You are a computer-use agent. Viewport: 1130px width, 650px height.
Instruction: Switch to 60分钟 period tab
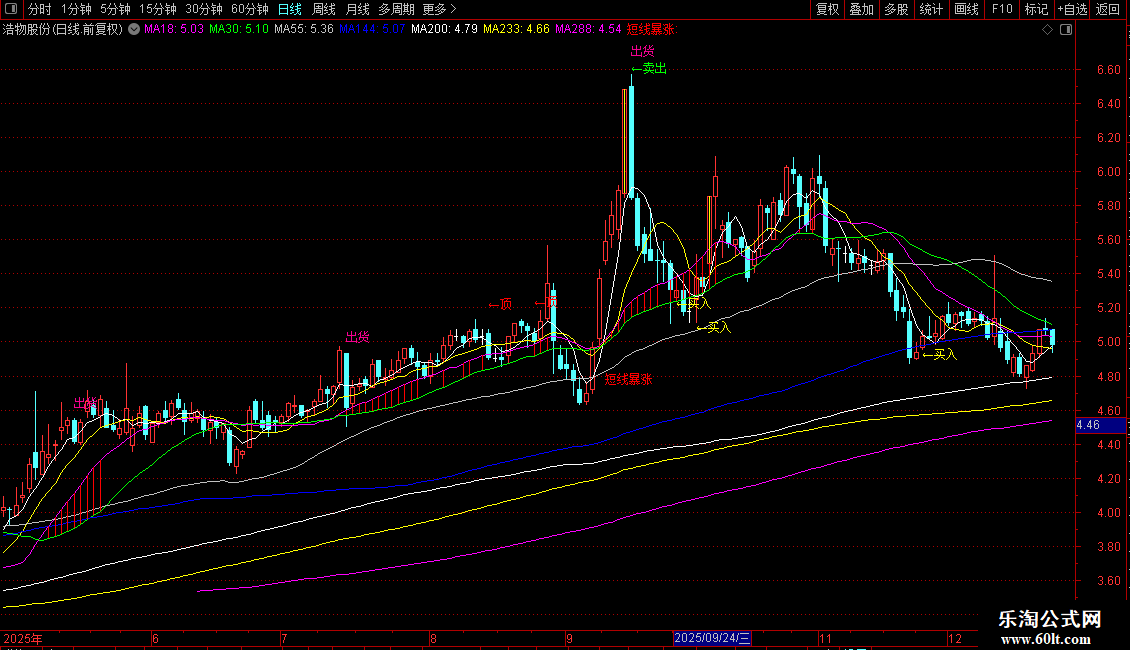click(x=249, y=9)
